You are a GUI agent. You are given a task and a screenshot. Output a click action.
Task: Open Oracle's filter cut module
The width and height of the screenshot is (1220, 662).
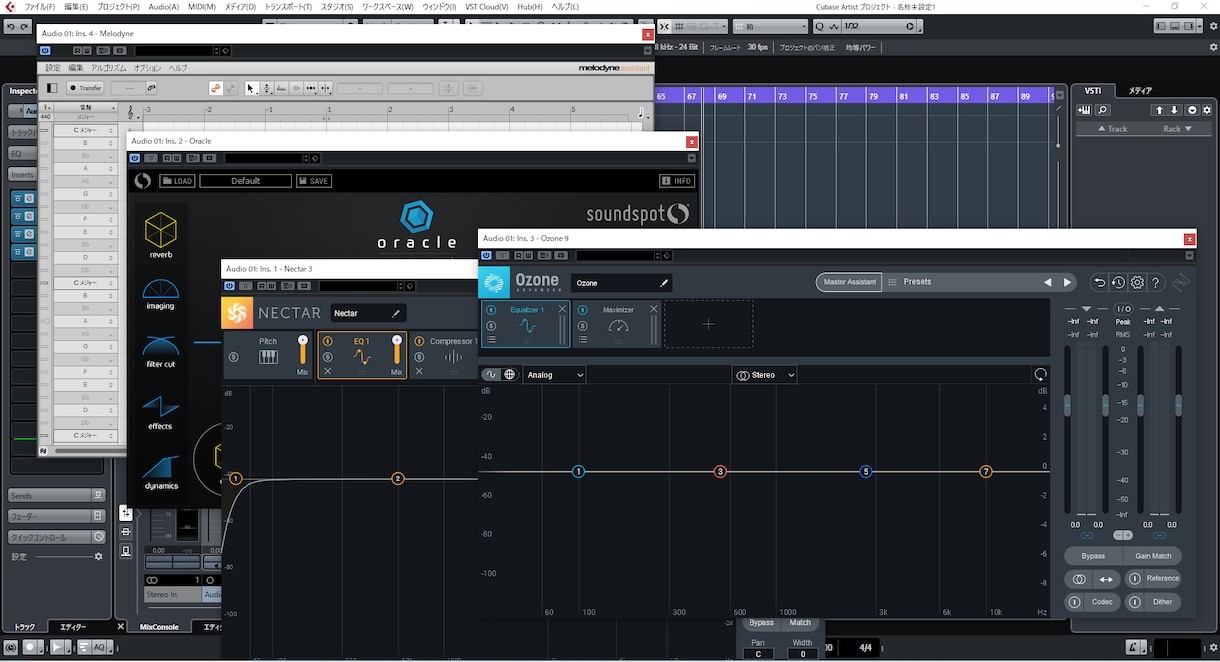coord(160,352)
